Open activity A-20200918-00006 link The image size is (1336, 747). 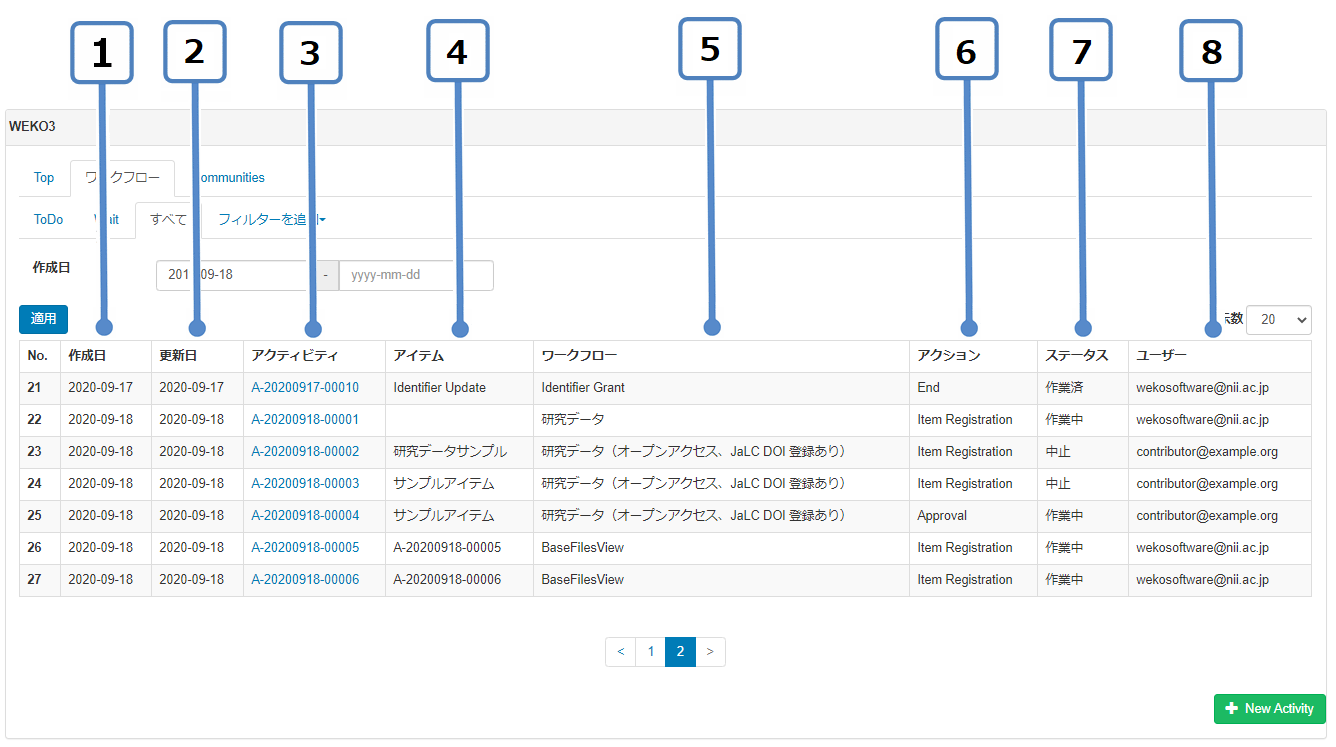[305, 580]
